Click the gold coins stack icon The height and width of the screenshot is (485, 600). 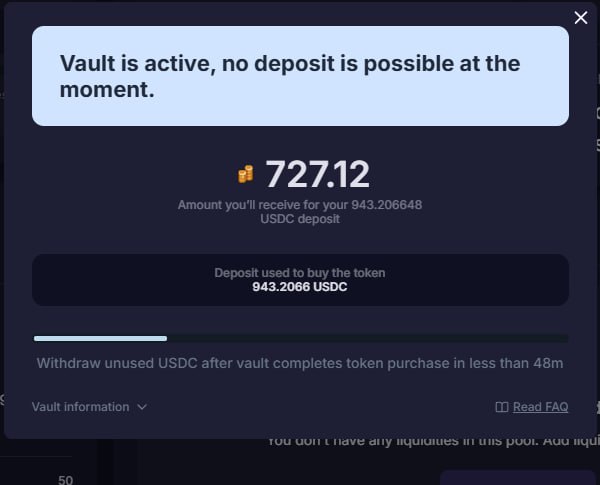click(246, 174)
